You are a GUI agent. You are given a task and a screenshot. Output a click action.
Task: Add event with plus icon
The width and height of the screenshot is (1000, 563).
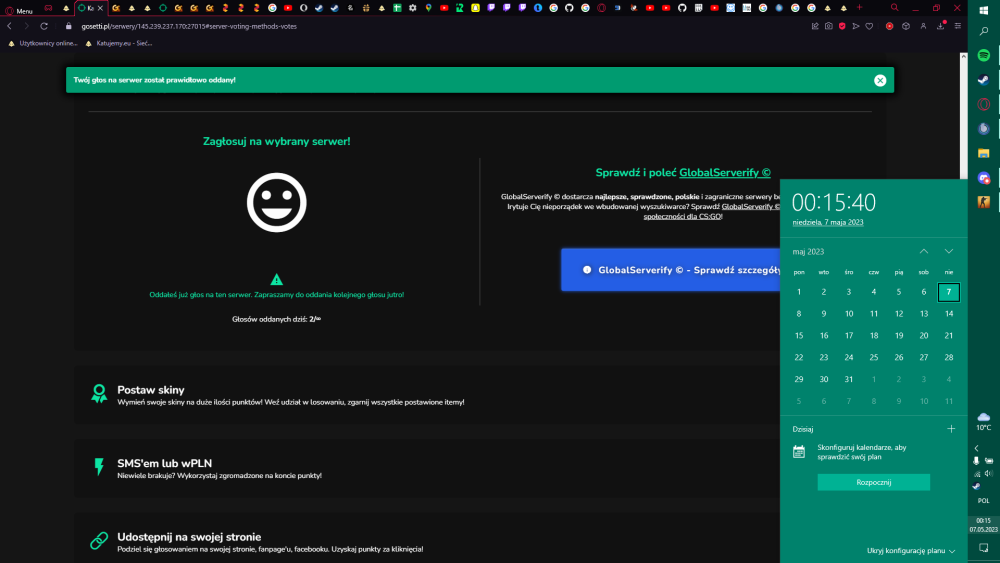coord(951,429)
